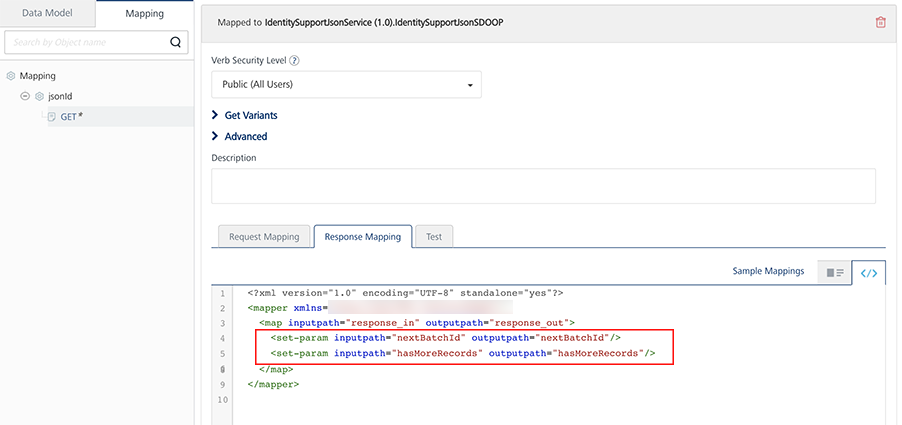Image resolution: width=902 pixels, height=425 pixels.
Task: Expand the Get Variants section
Action: pos(215,115)
